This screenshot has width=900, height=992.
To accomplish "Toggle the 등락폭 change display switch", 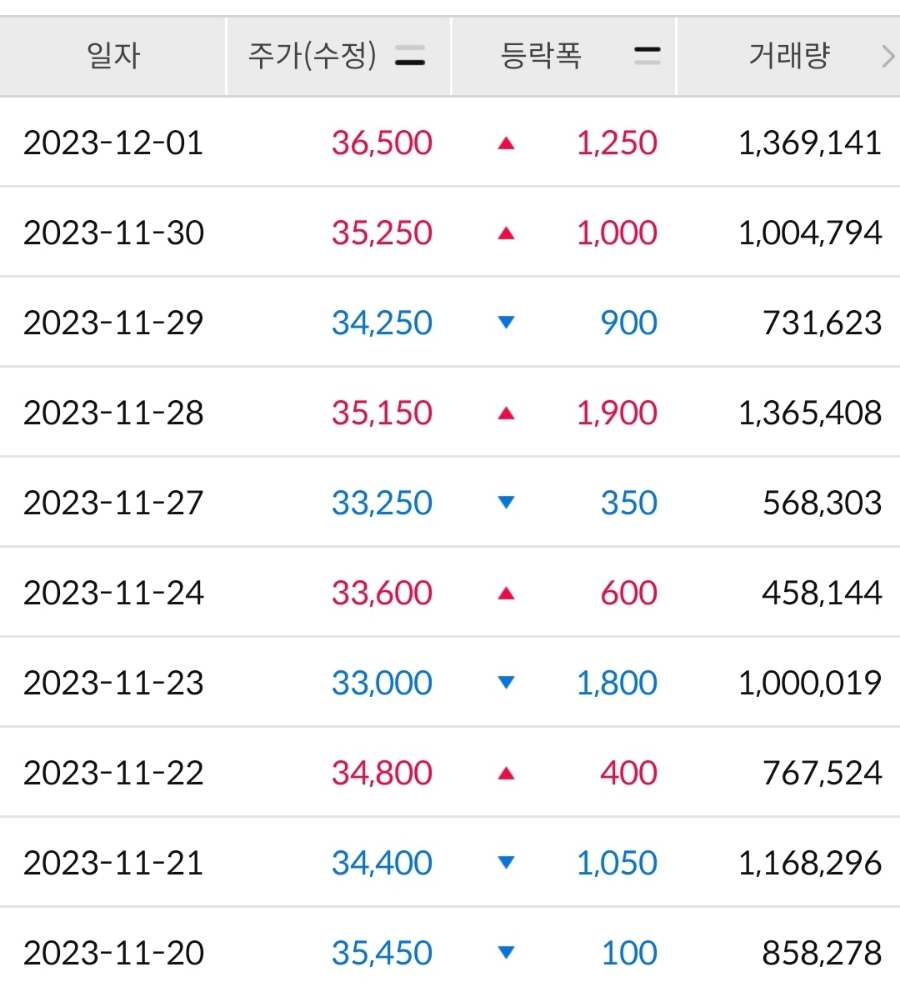I will click(x=647, y=56).
